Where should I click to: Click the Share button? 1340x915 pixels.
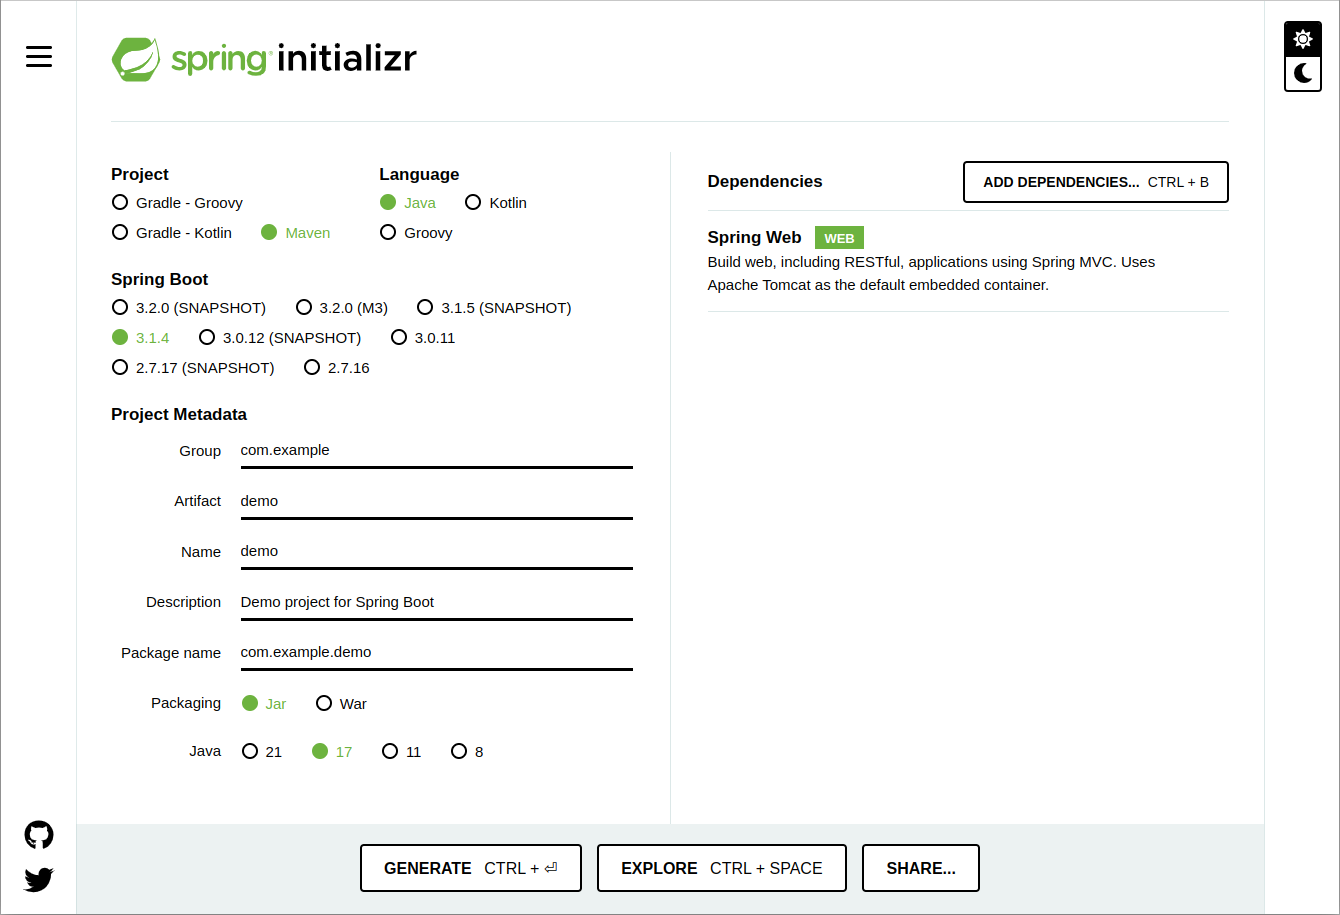click(x=921, y=868)
